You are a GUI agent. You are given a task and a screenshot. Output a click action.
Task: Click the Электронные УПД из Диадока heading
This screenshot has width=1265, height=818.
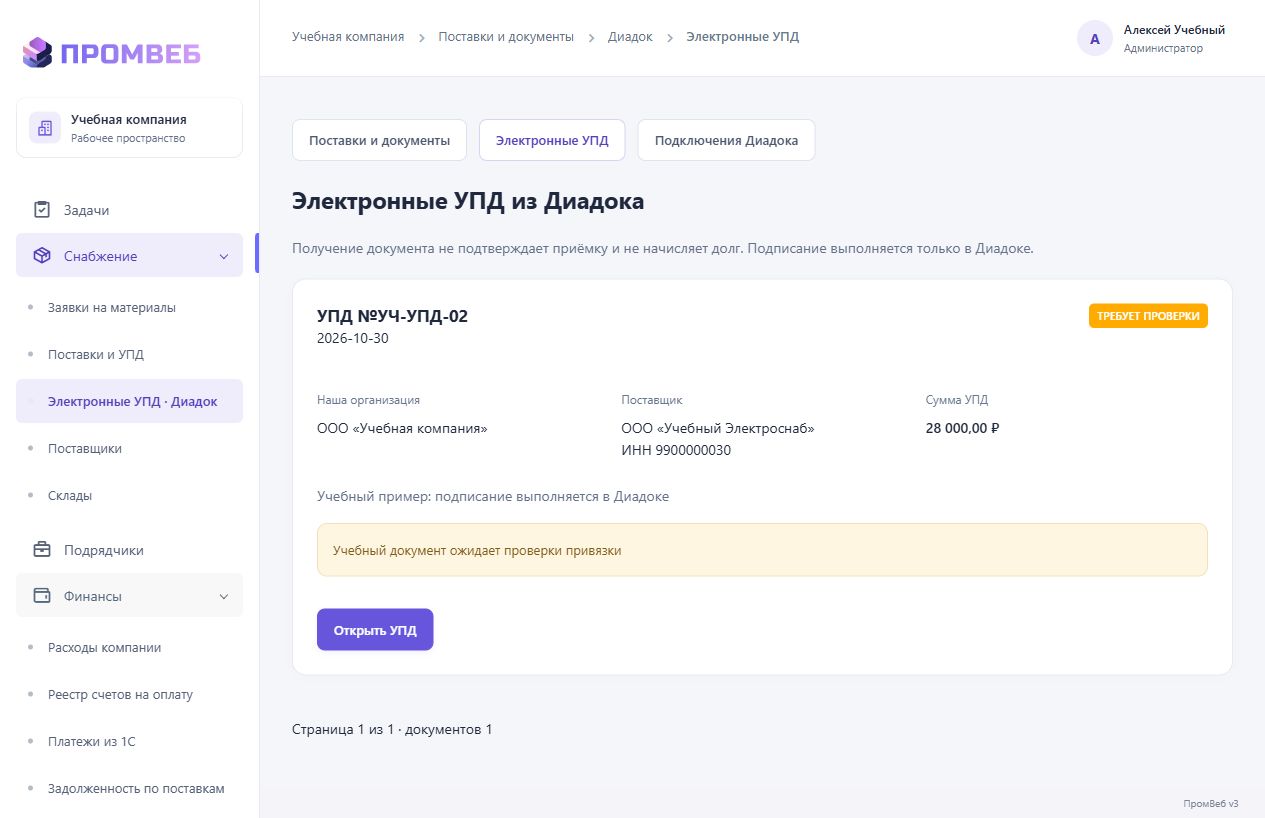click(x=468, y=201)
